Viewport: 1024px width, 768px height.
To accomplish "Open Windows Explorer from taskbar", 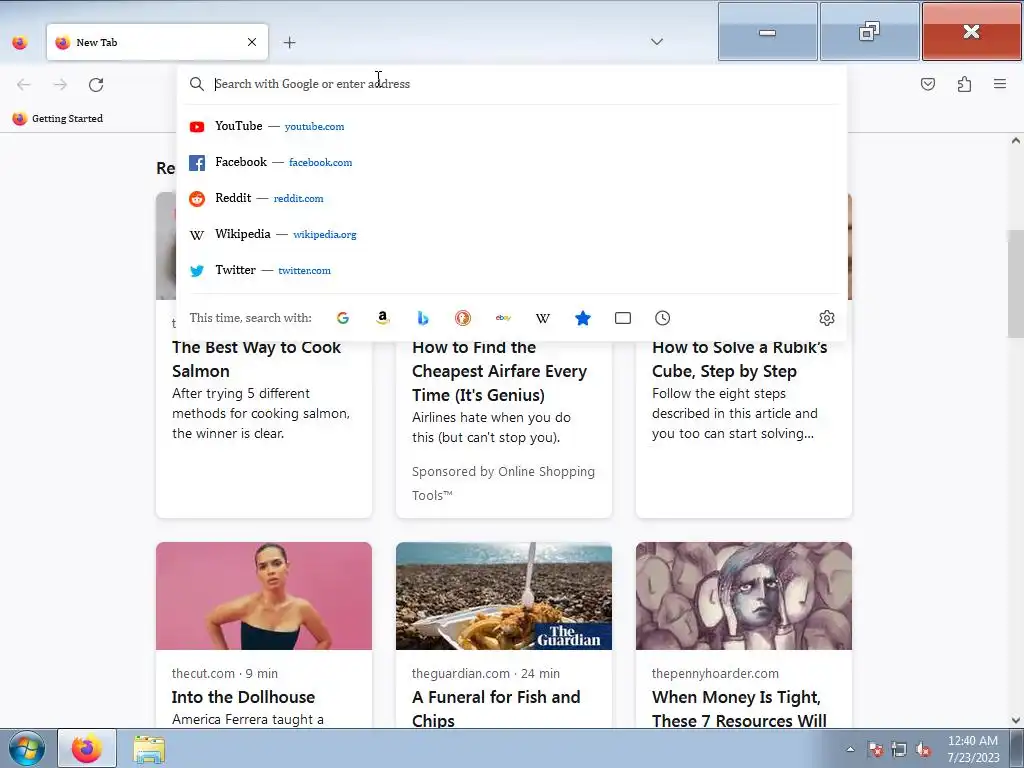I will click(149, 748).
